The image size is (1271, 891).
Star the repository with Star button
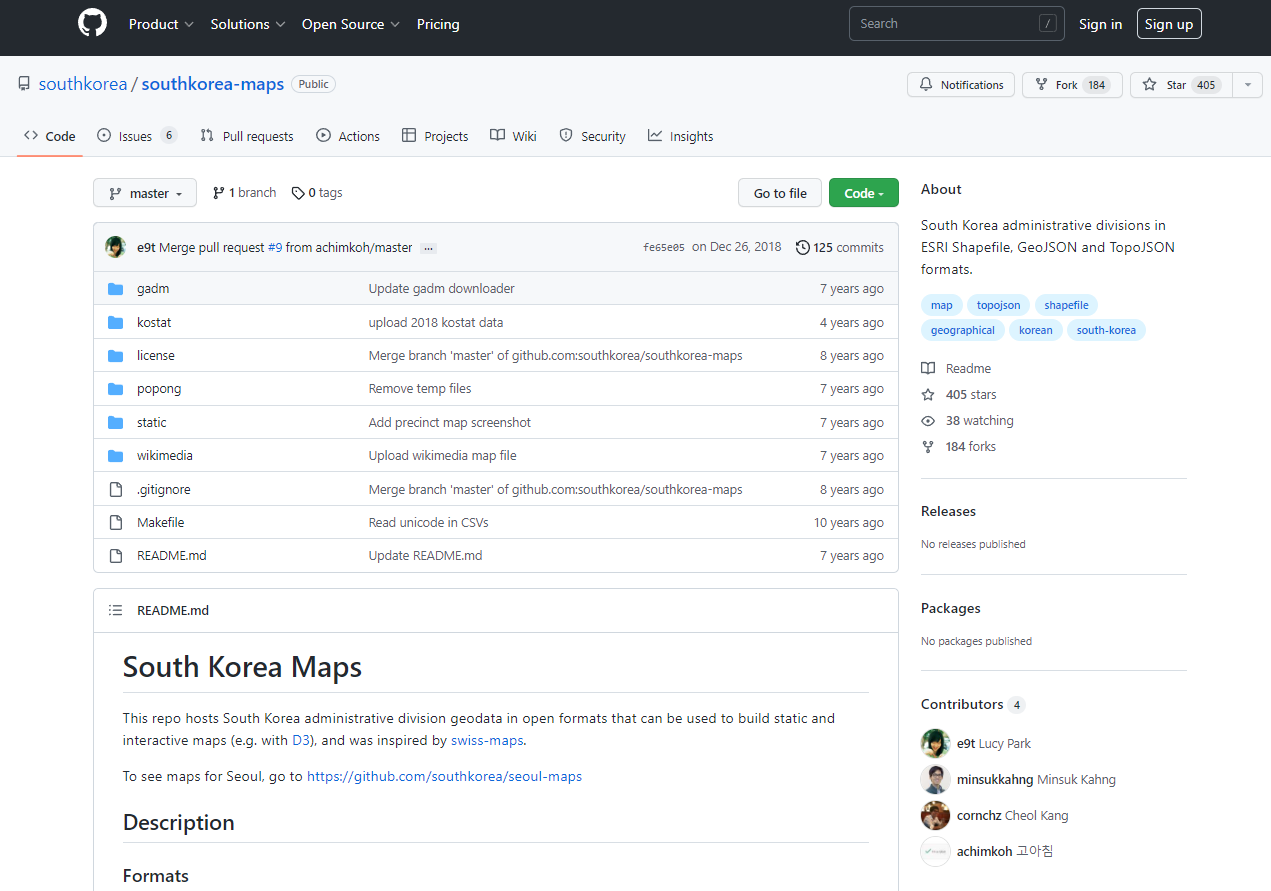[x=1182, y=85]
